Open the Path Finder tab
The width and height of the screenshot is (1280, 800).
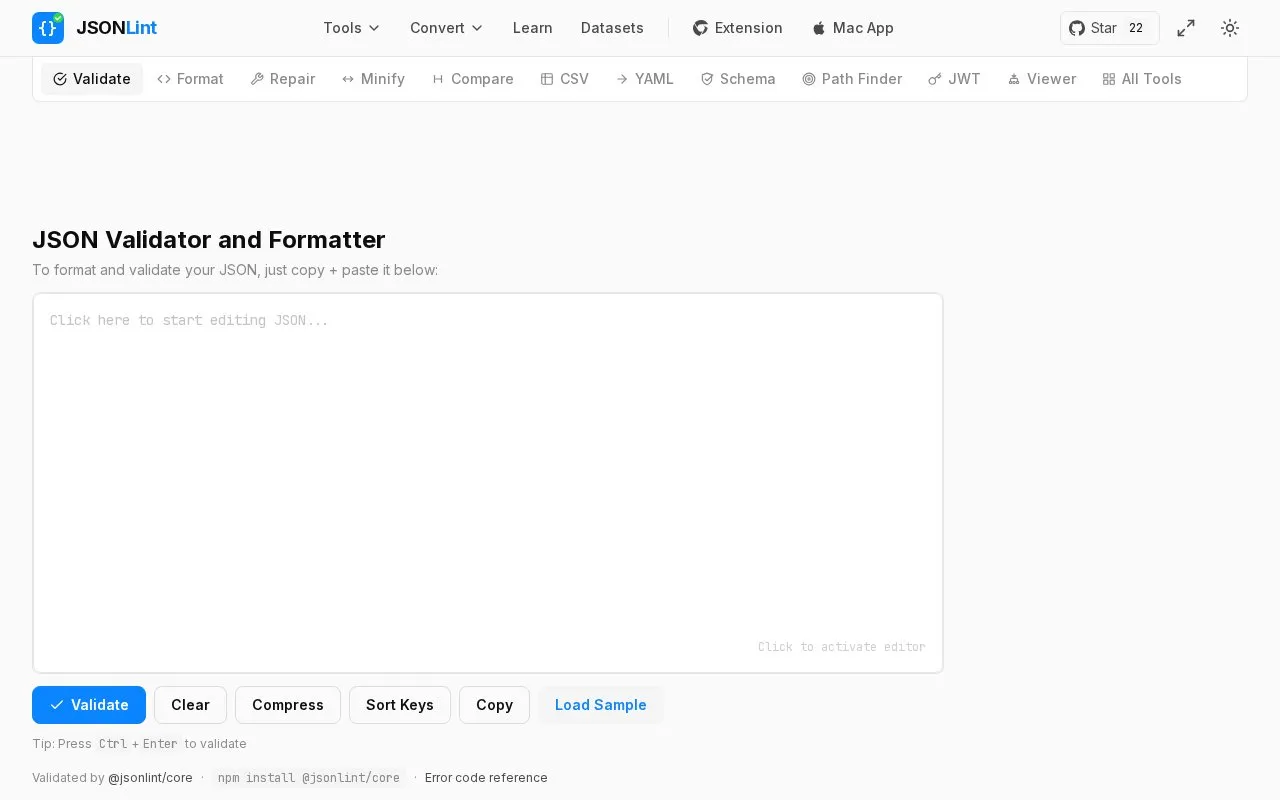[852, 79]
